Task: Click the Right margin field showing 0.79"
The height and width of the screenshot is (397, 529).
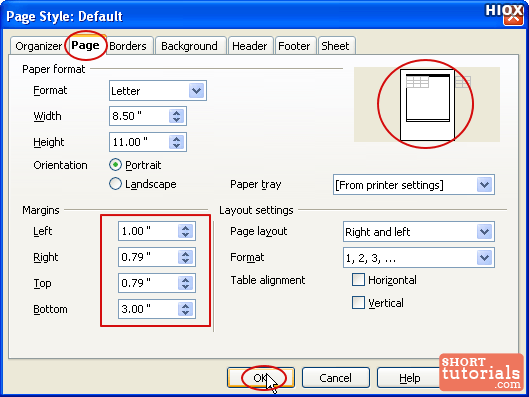Action: click(x=148, y=257)
